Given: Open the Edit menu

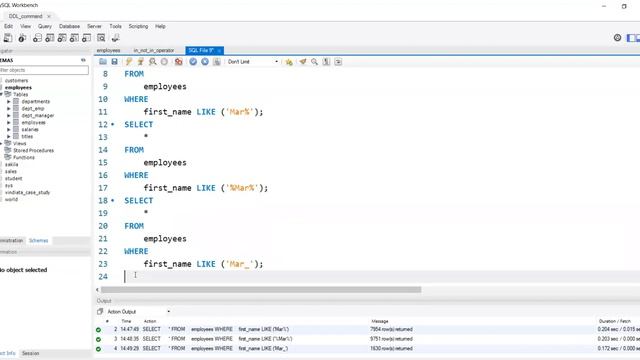Looking at the screenshot, I should coord(8,26).
